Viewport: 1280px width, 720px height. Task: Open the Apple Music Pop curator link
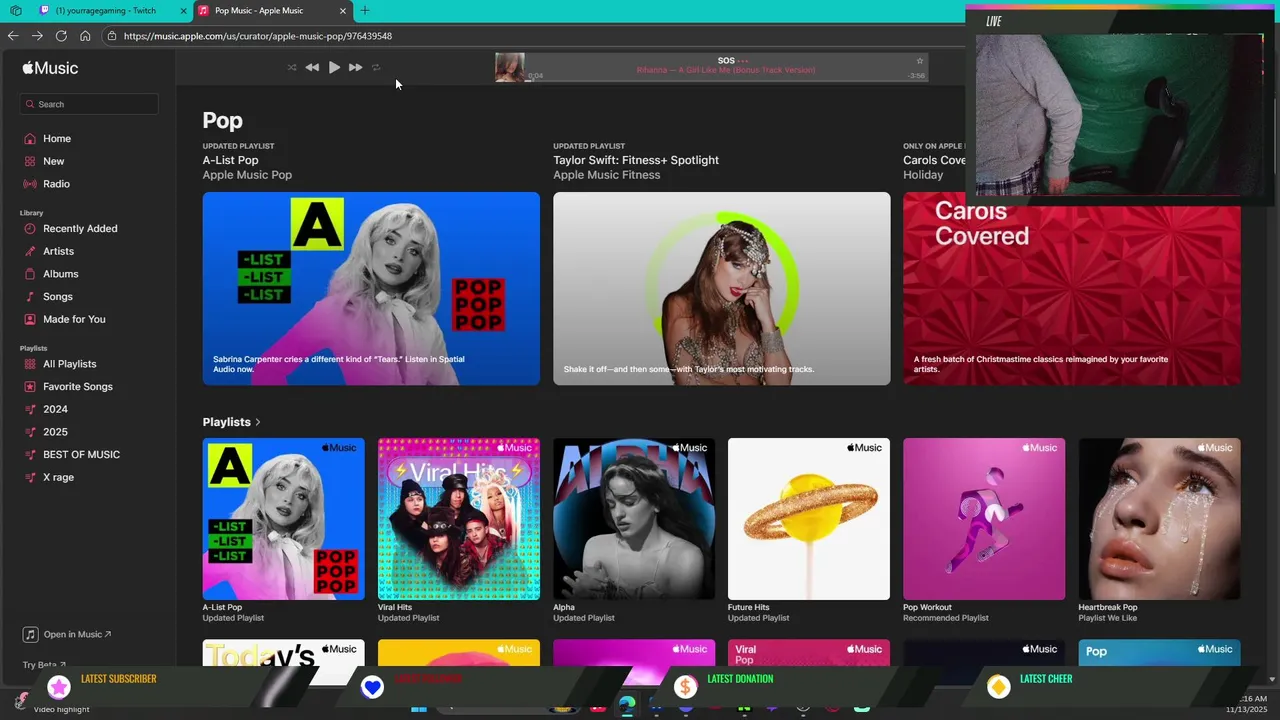(x=247, y=175)
